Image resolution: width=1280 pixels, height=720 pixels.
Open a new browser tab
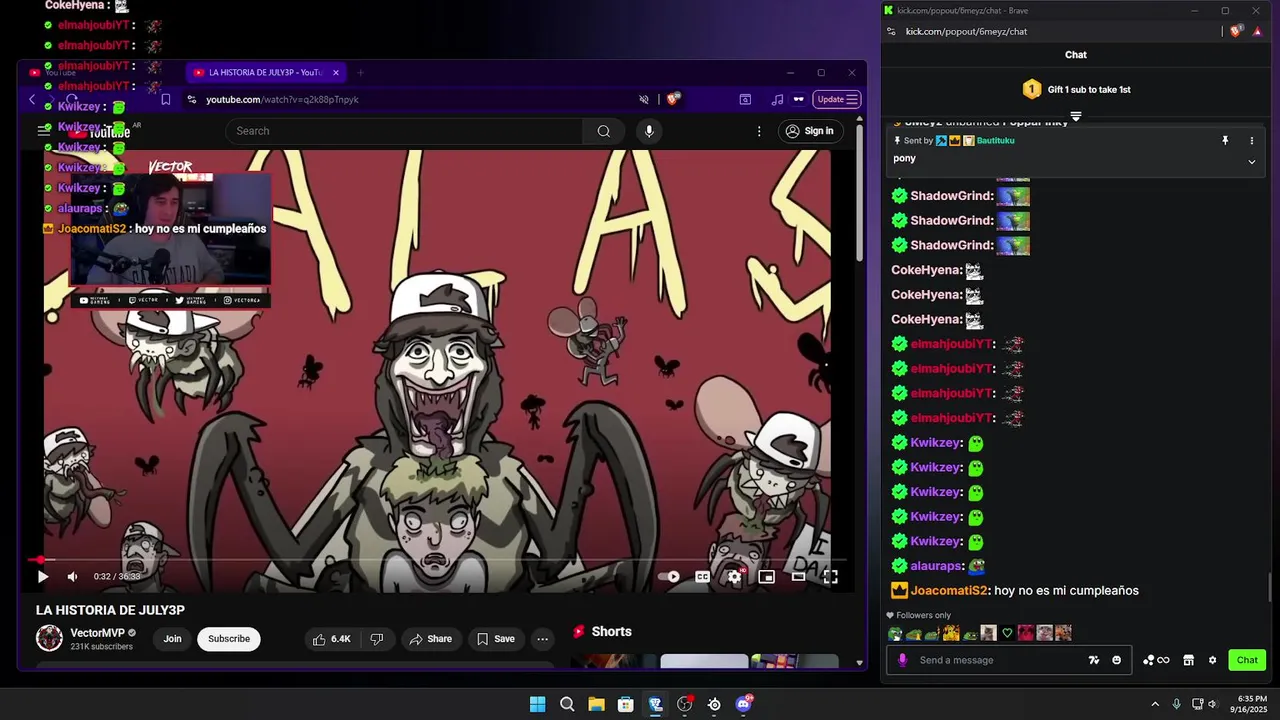360,73
